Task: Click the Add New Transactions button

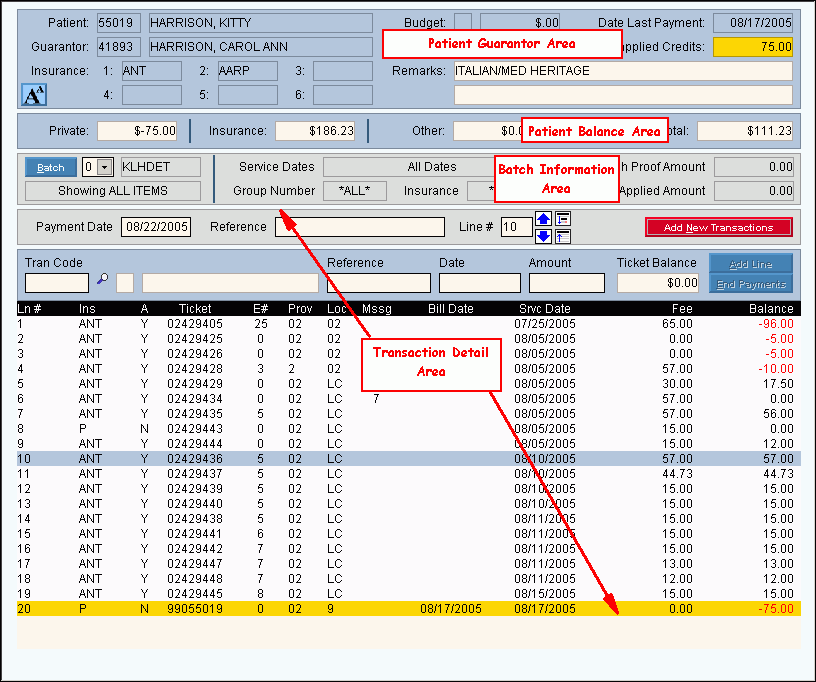Action: pyautogui.click(x=719, y=227)
